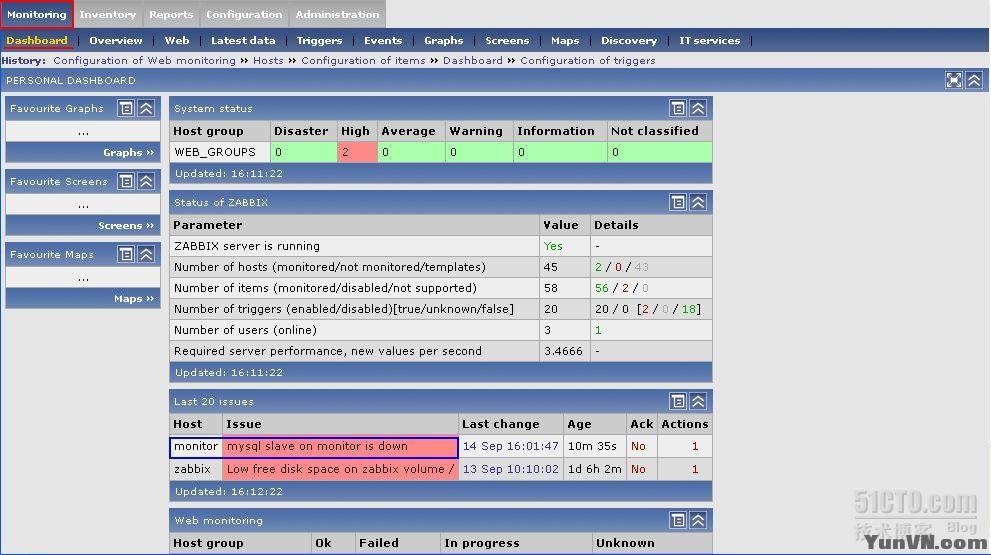Open the System status widget menu icon
The height and width of the screenshot is (555, 991).
[678, 108]
